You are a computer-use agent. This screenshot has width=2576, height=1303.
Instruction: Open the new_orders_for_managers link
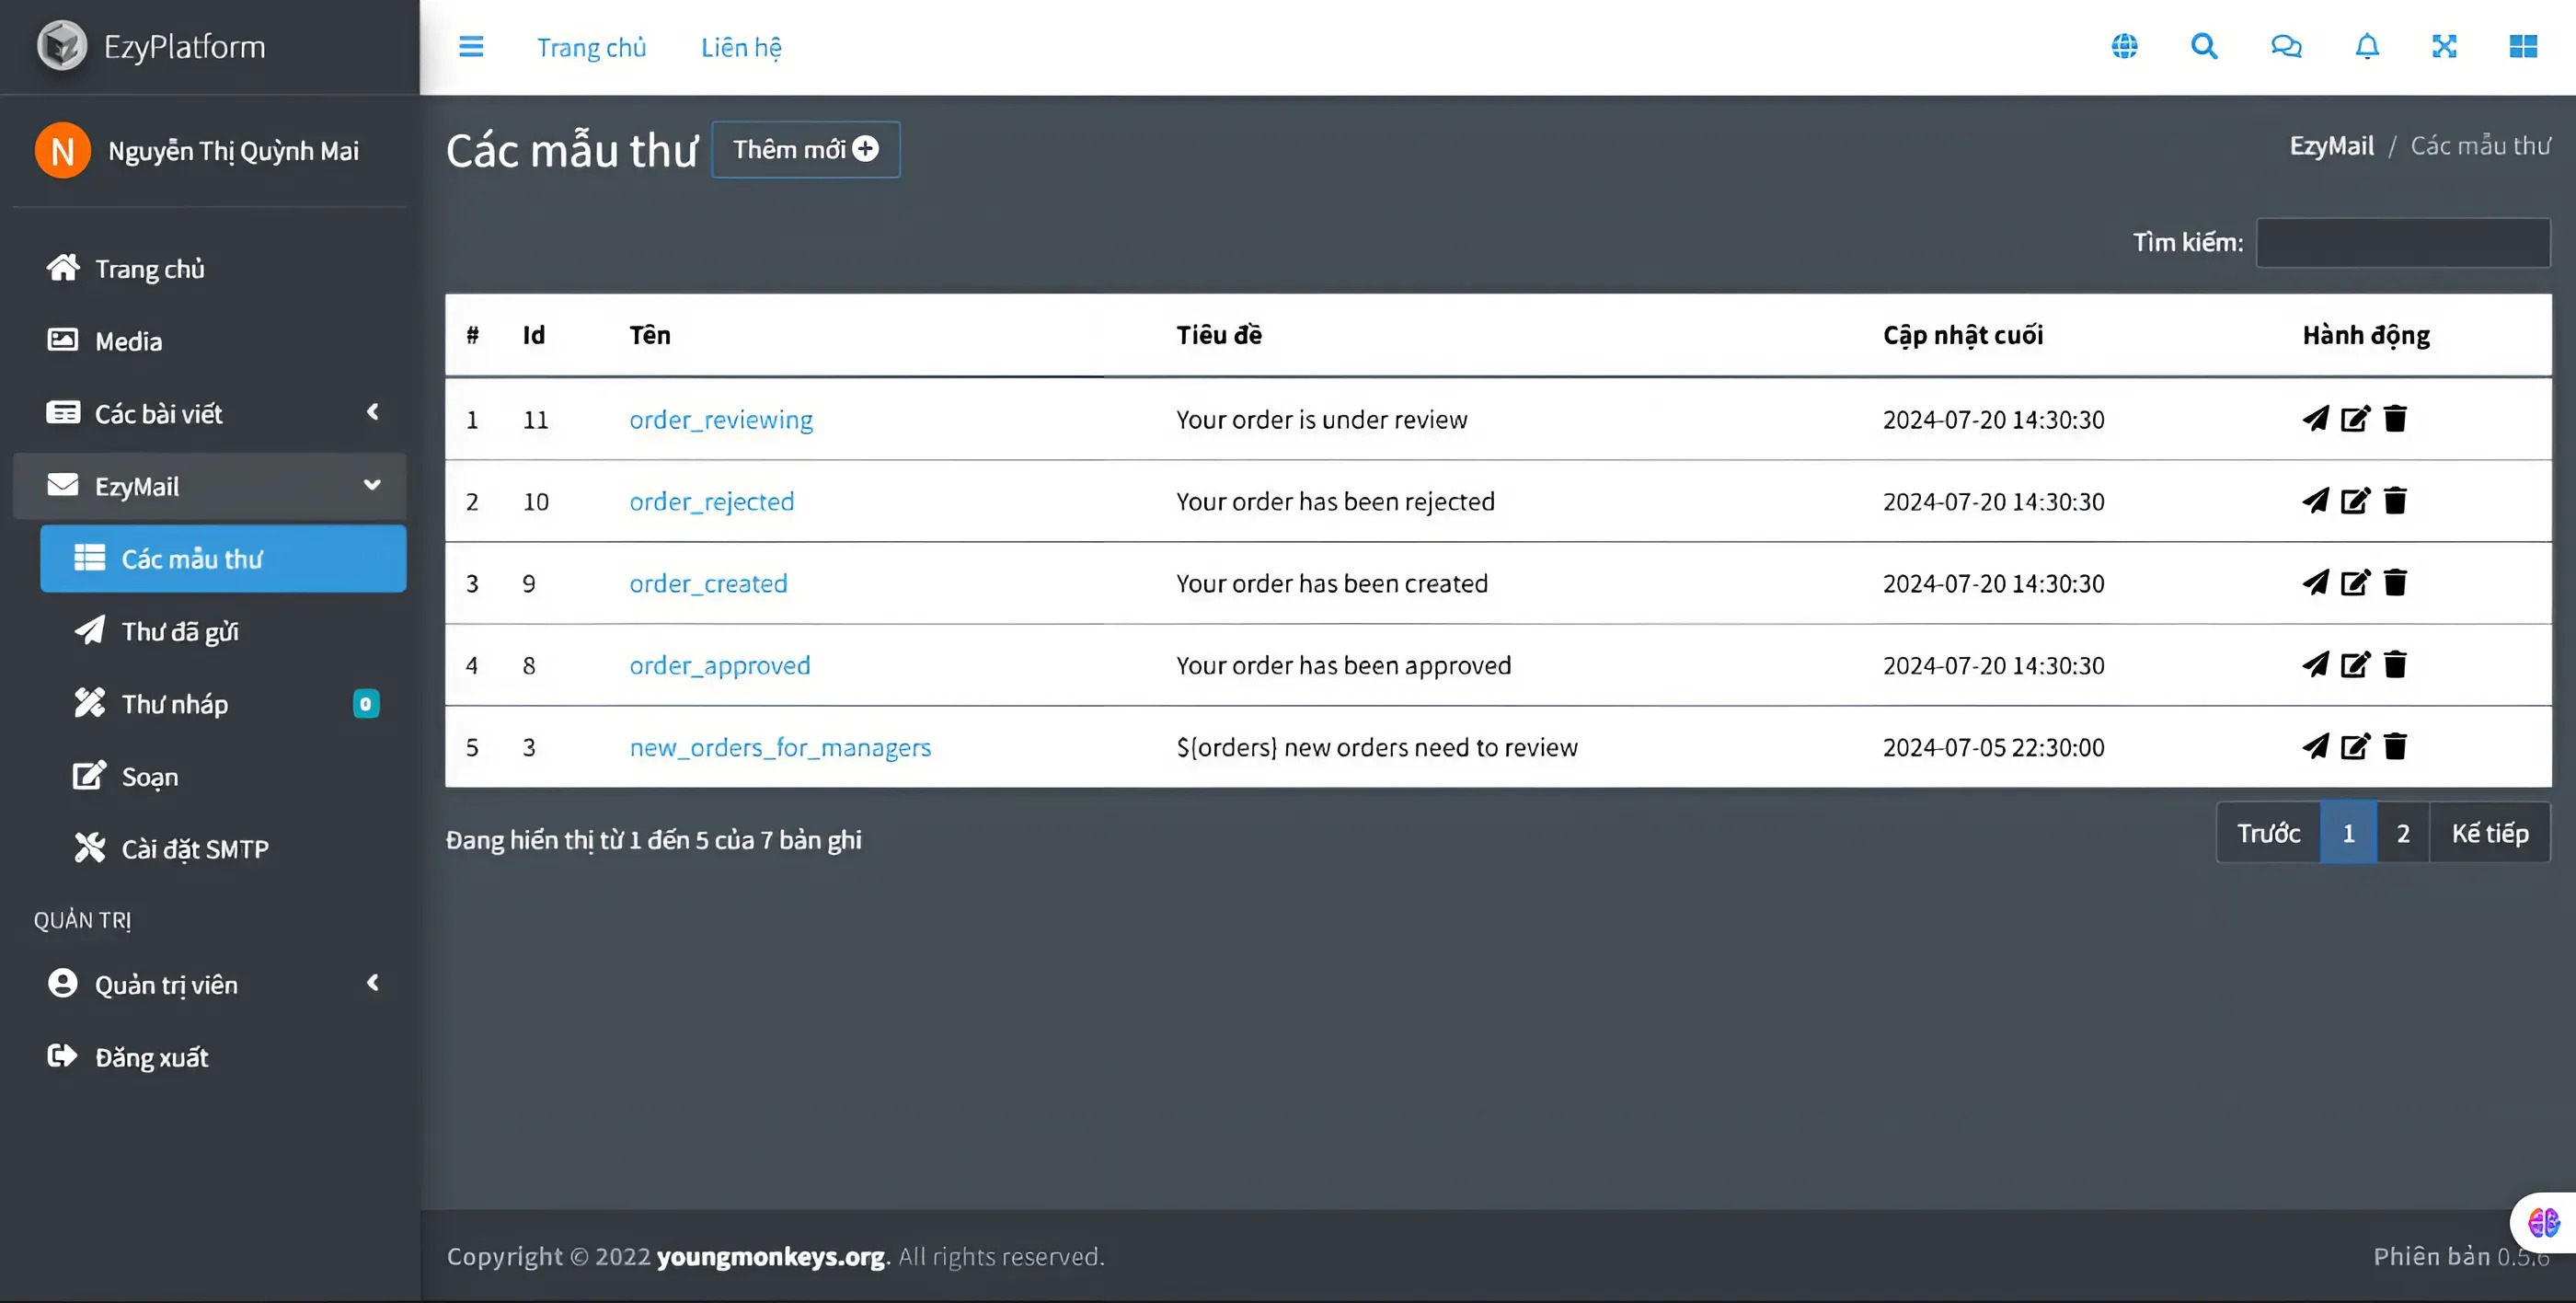tap(780, 747)
